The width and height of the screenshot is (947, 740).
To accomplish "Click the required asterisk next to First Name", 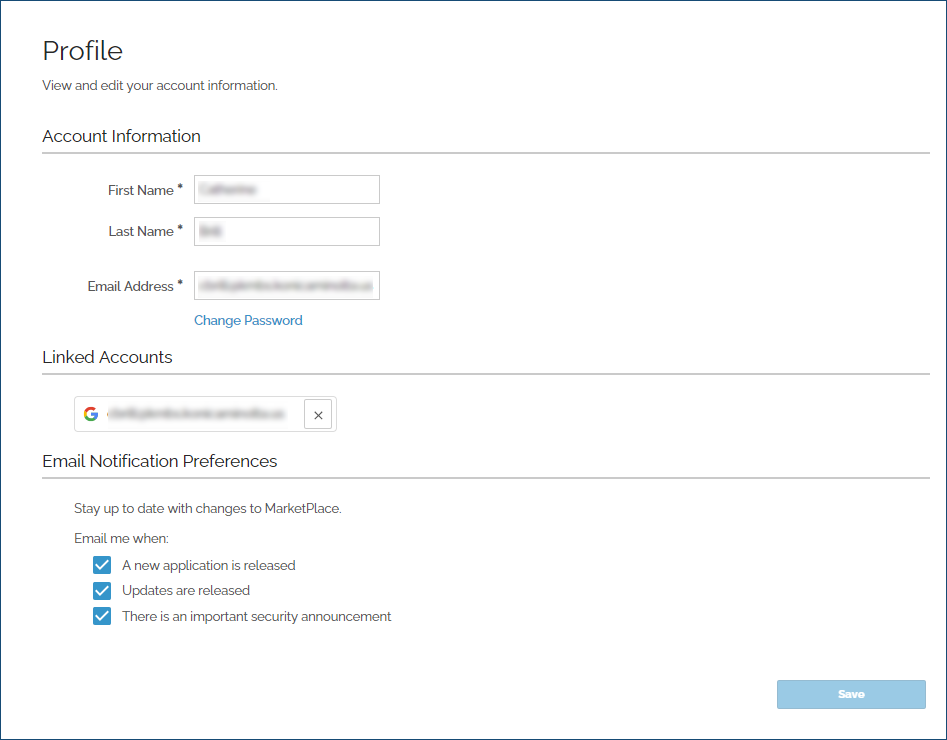I will pos(181,186).
